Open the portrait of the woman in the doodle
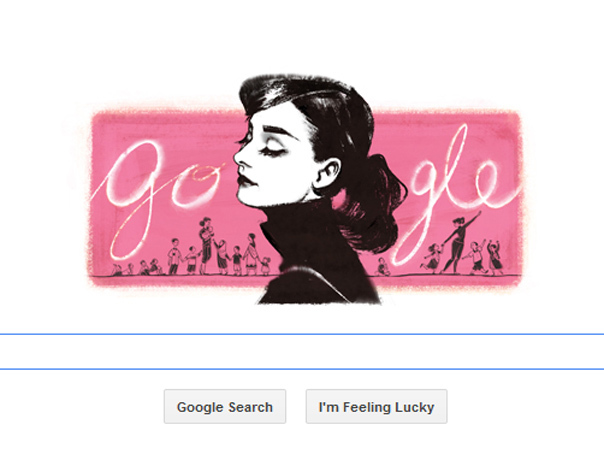This screenshot has width=604, height=454. [x=320, y=189]
